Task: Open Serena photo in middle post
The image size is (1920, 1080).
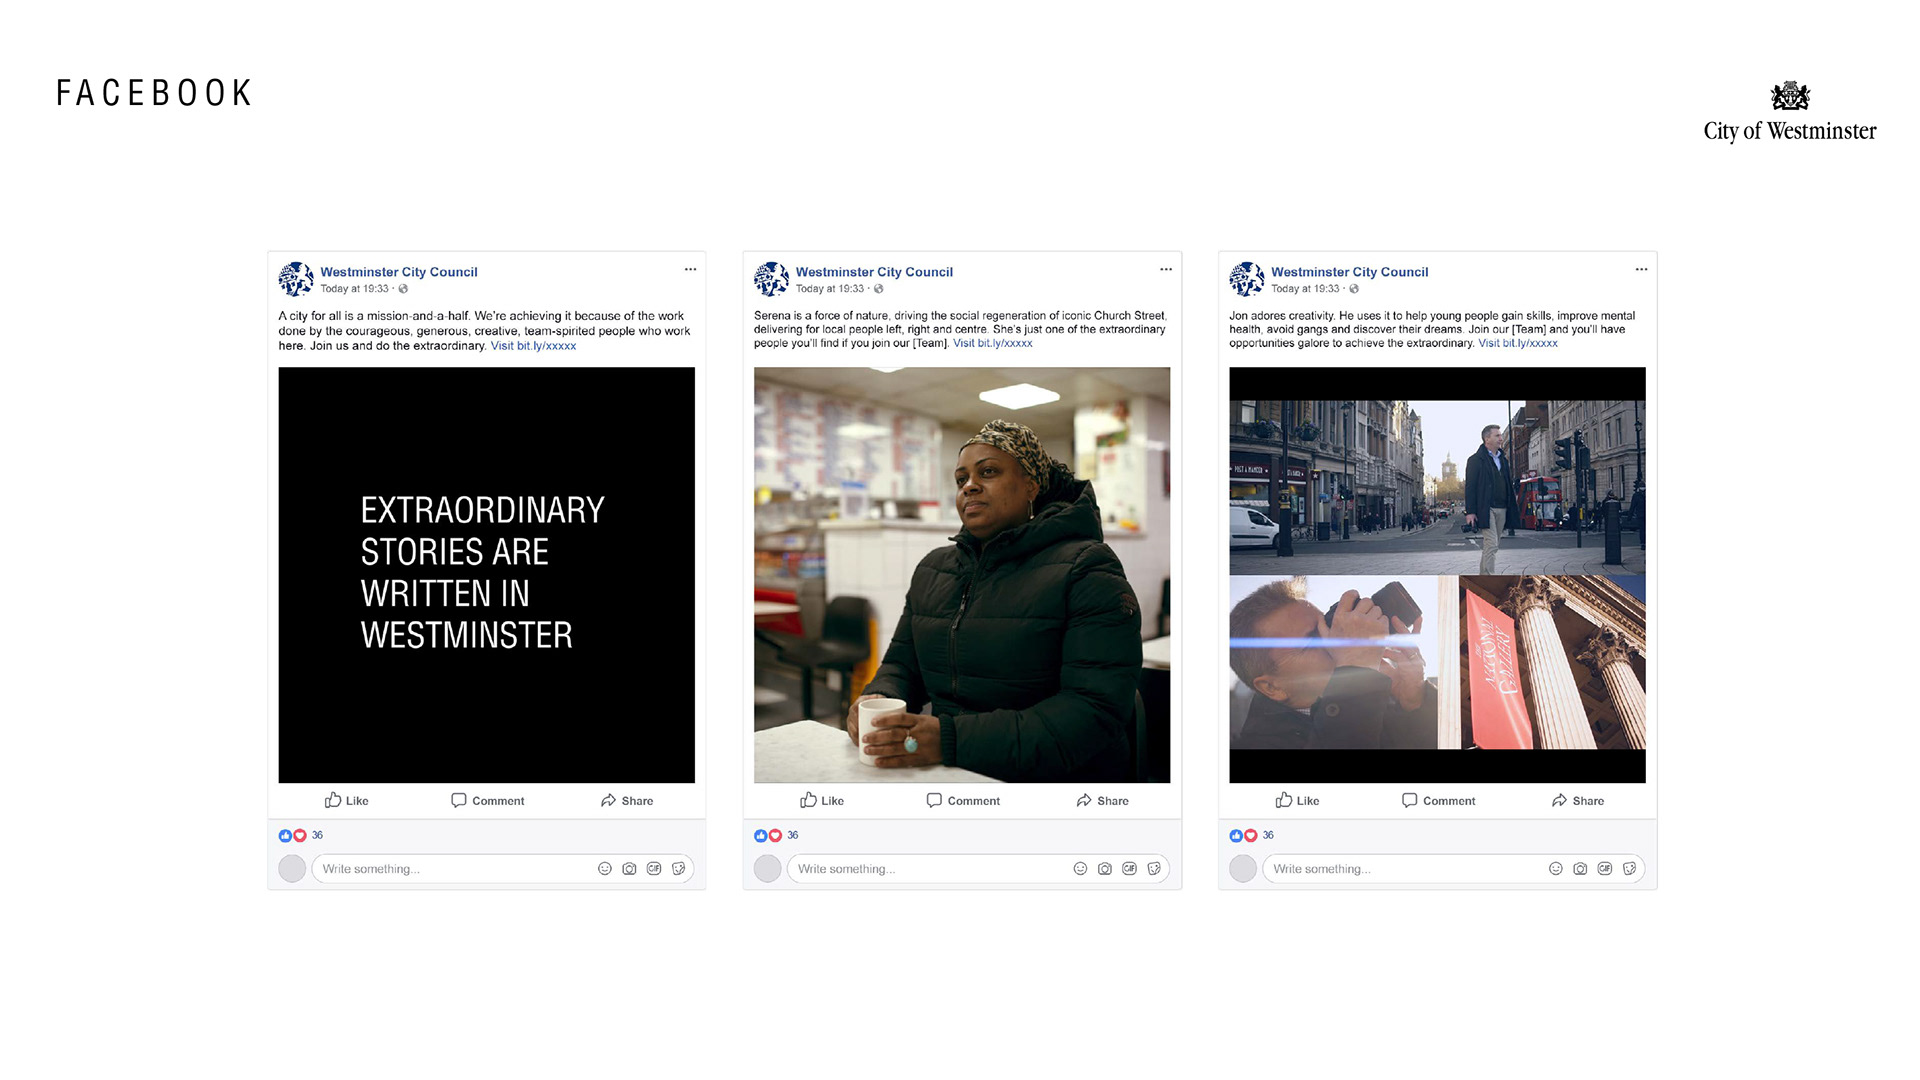Action: pyautogui.click(x=961, y=575)
